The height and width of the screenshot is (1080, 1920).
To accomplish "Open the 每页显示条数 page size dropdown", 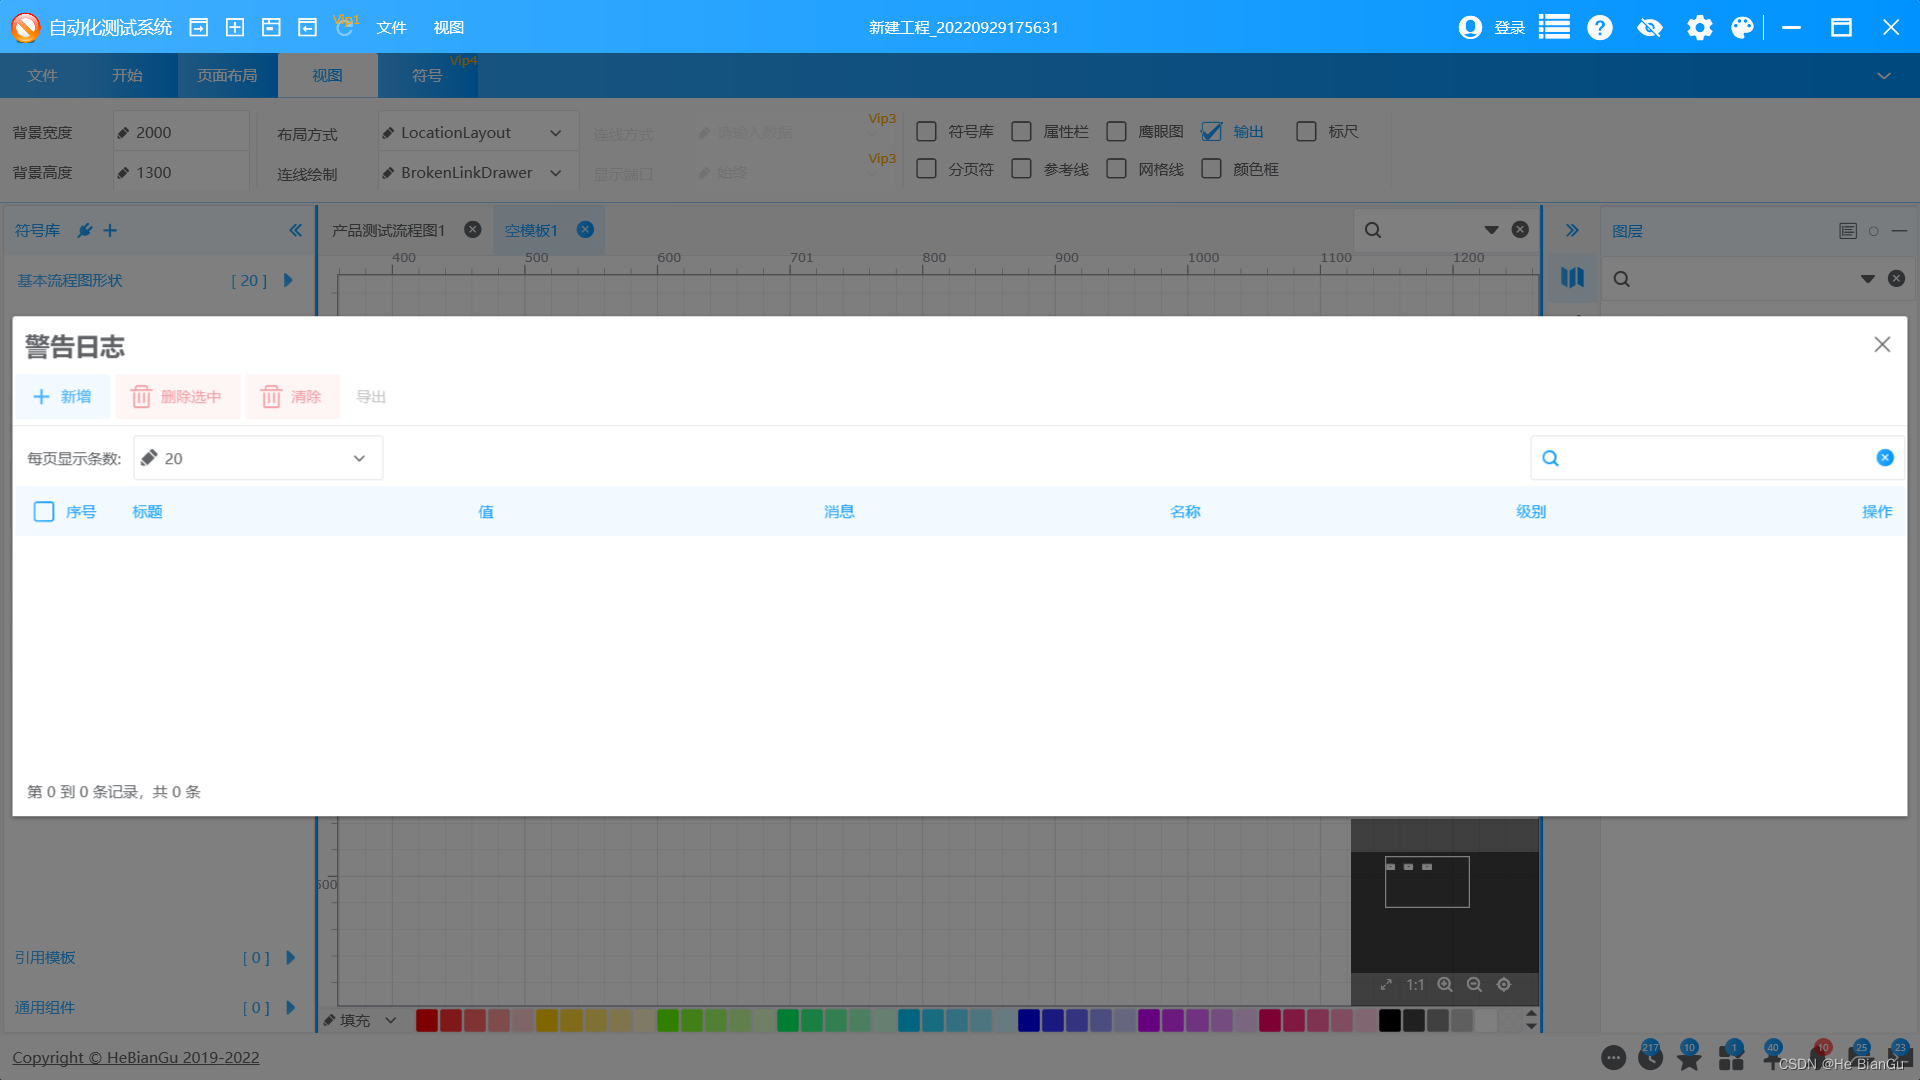I will coord(357,458).
